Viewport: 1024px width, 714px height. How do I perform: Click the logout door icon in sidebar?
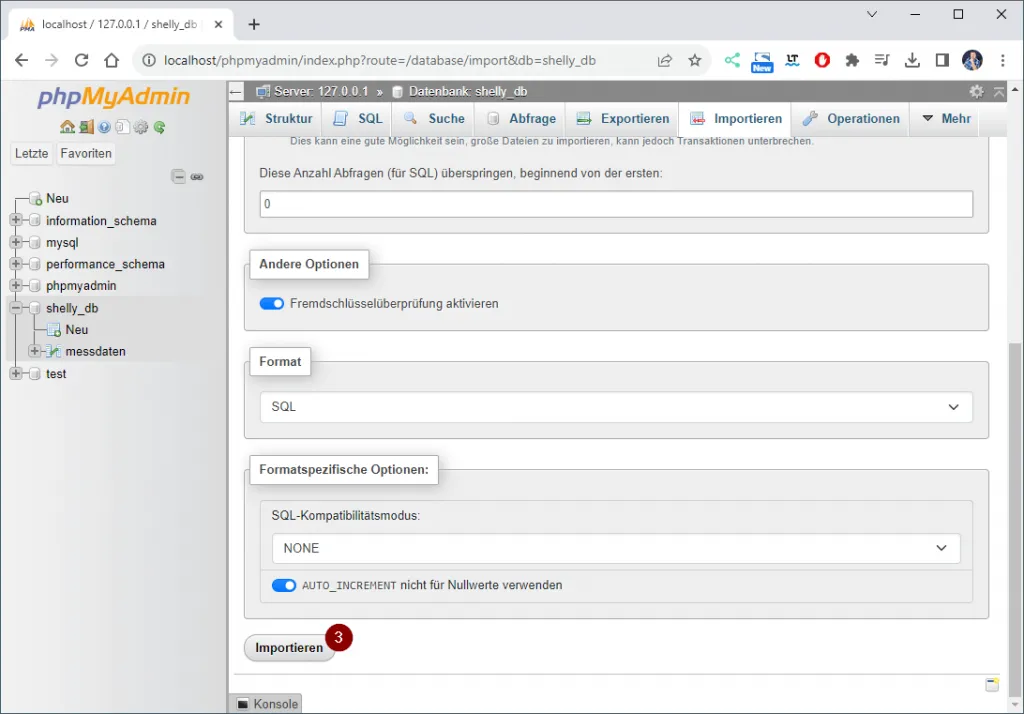pyautogui.click(x=86, y=127)
